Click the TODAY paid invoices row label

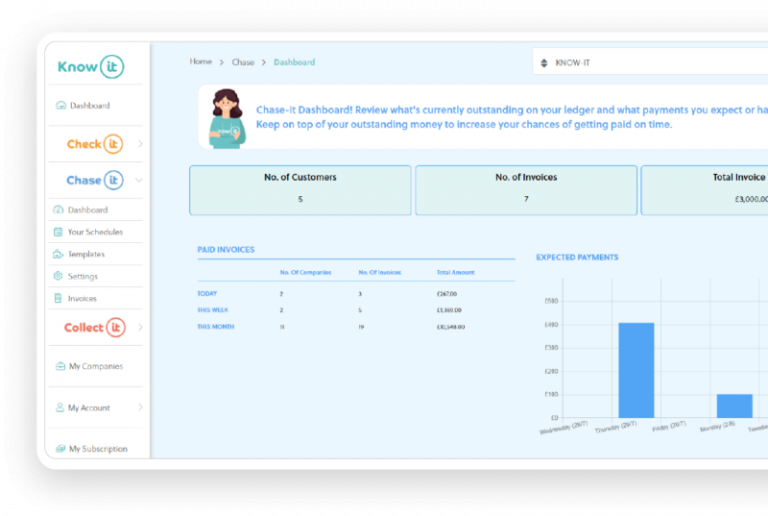coord(207,293)
